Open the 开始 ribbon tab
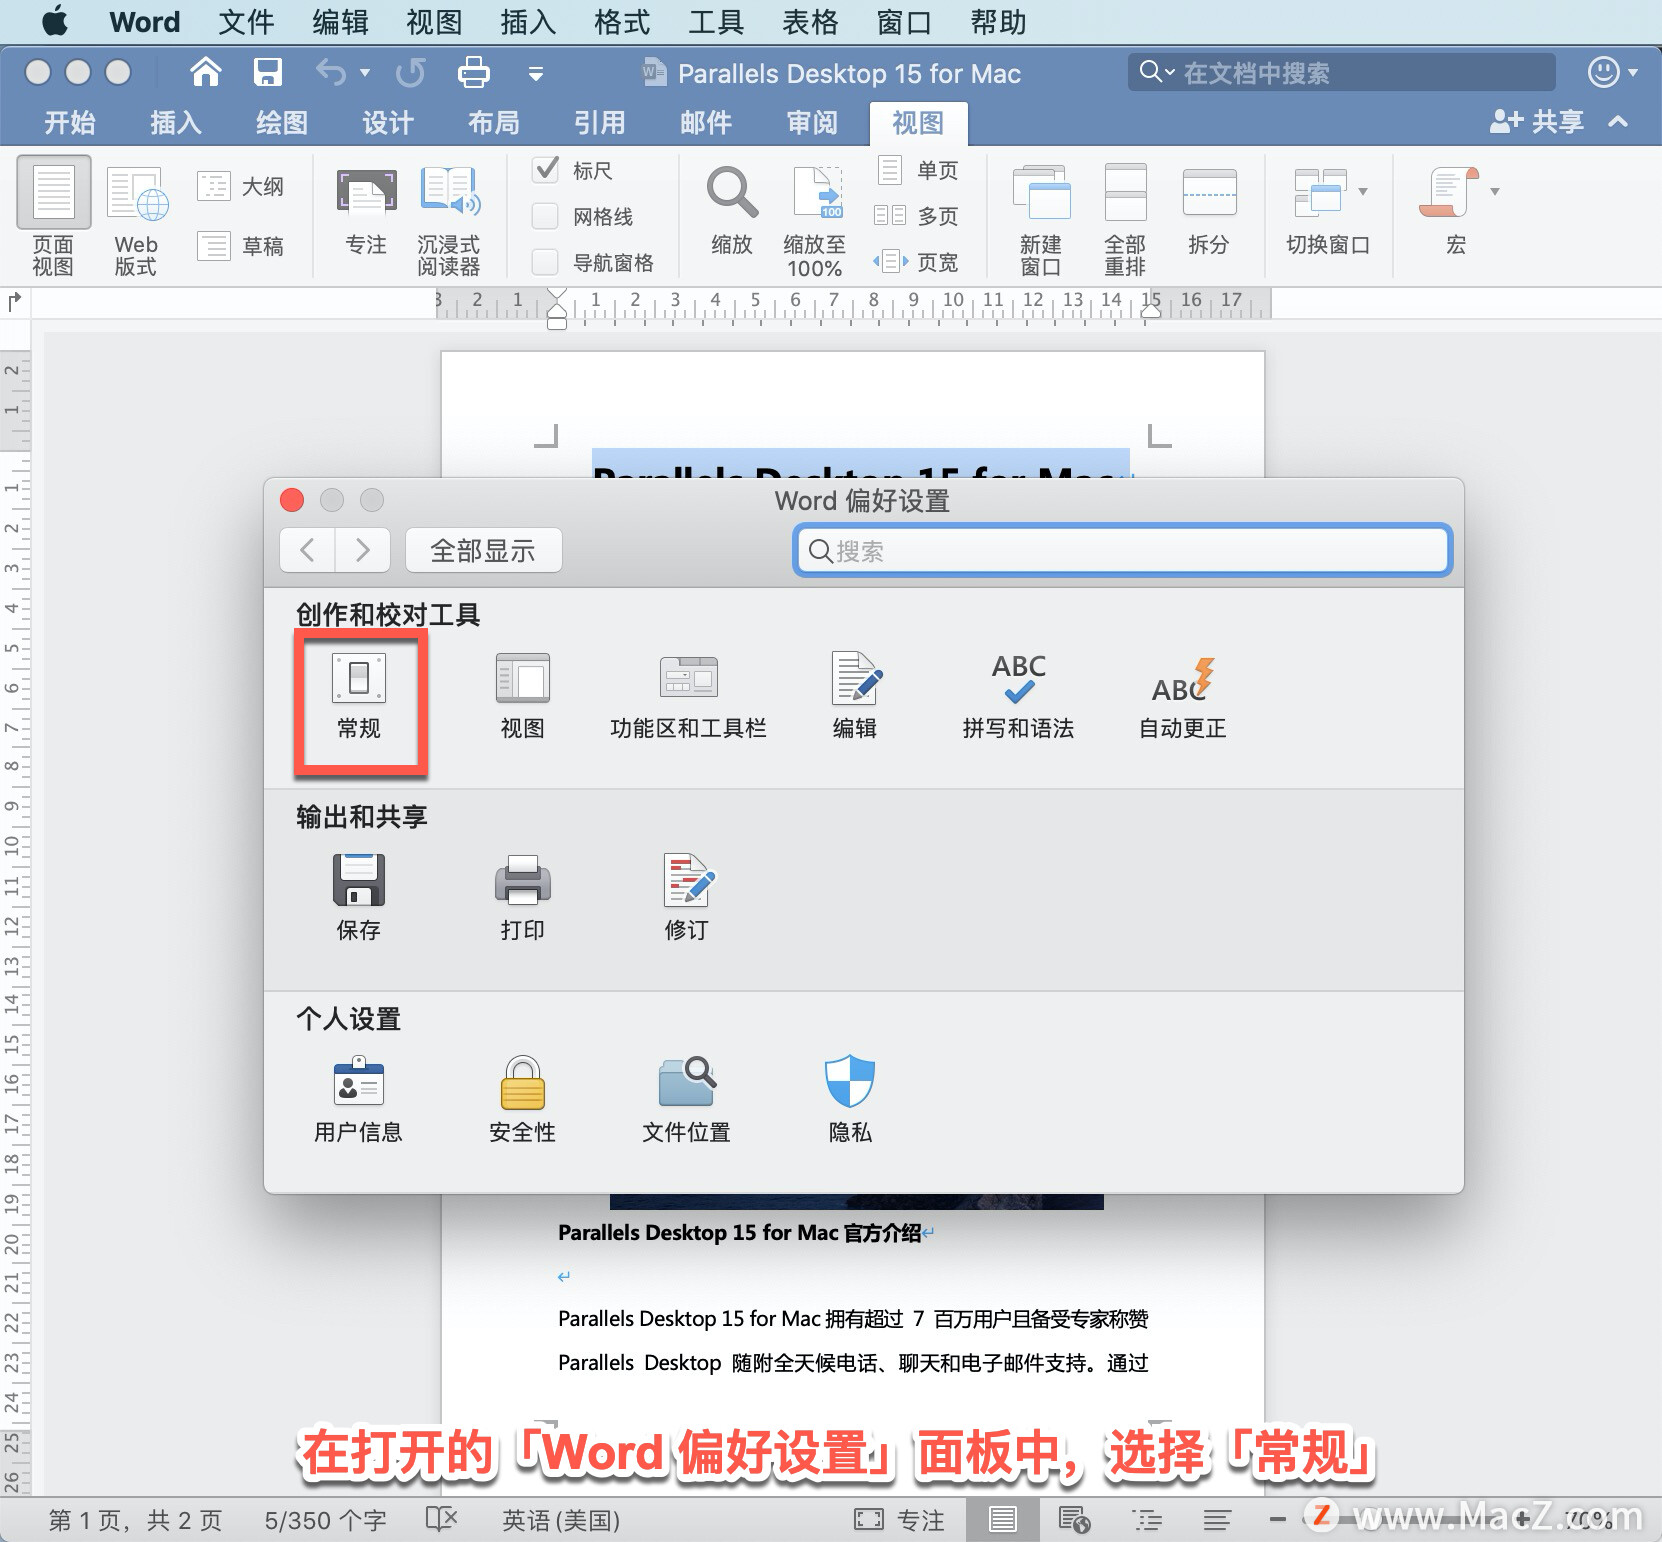This screenshot has height=1542, width=1662. coord(70,122)
